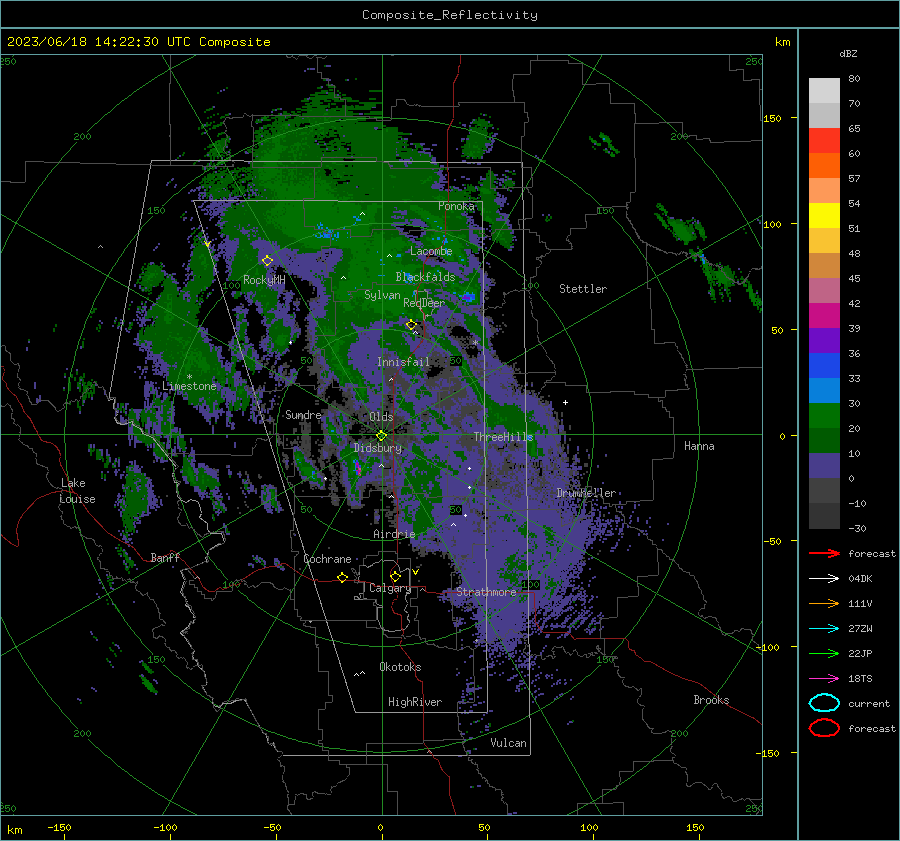Select the green 30-20 dBZ swatch
900x841 pixels.
(824, 416)
